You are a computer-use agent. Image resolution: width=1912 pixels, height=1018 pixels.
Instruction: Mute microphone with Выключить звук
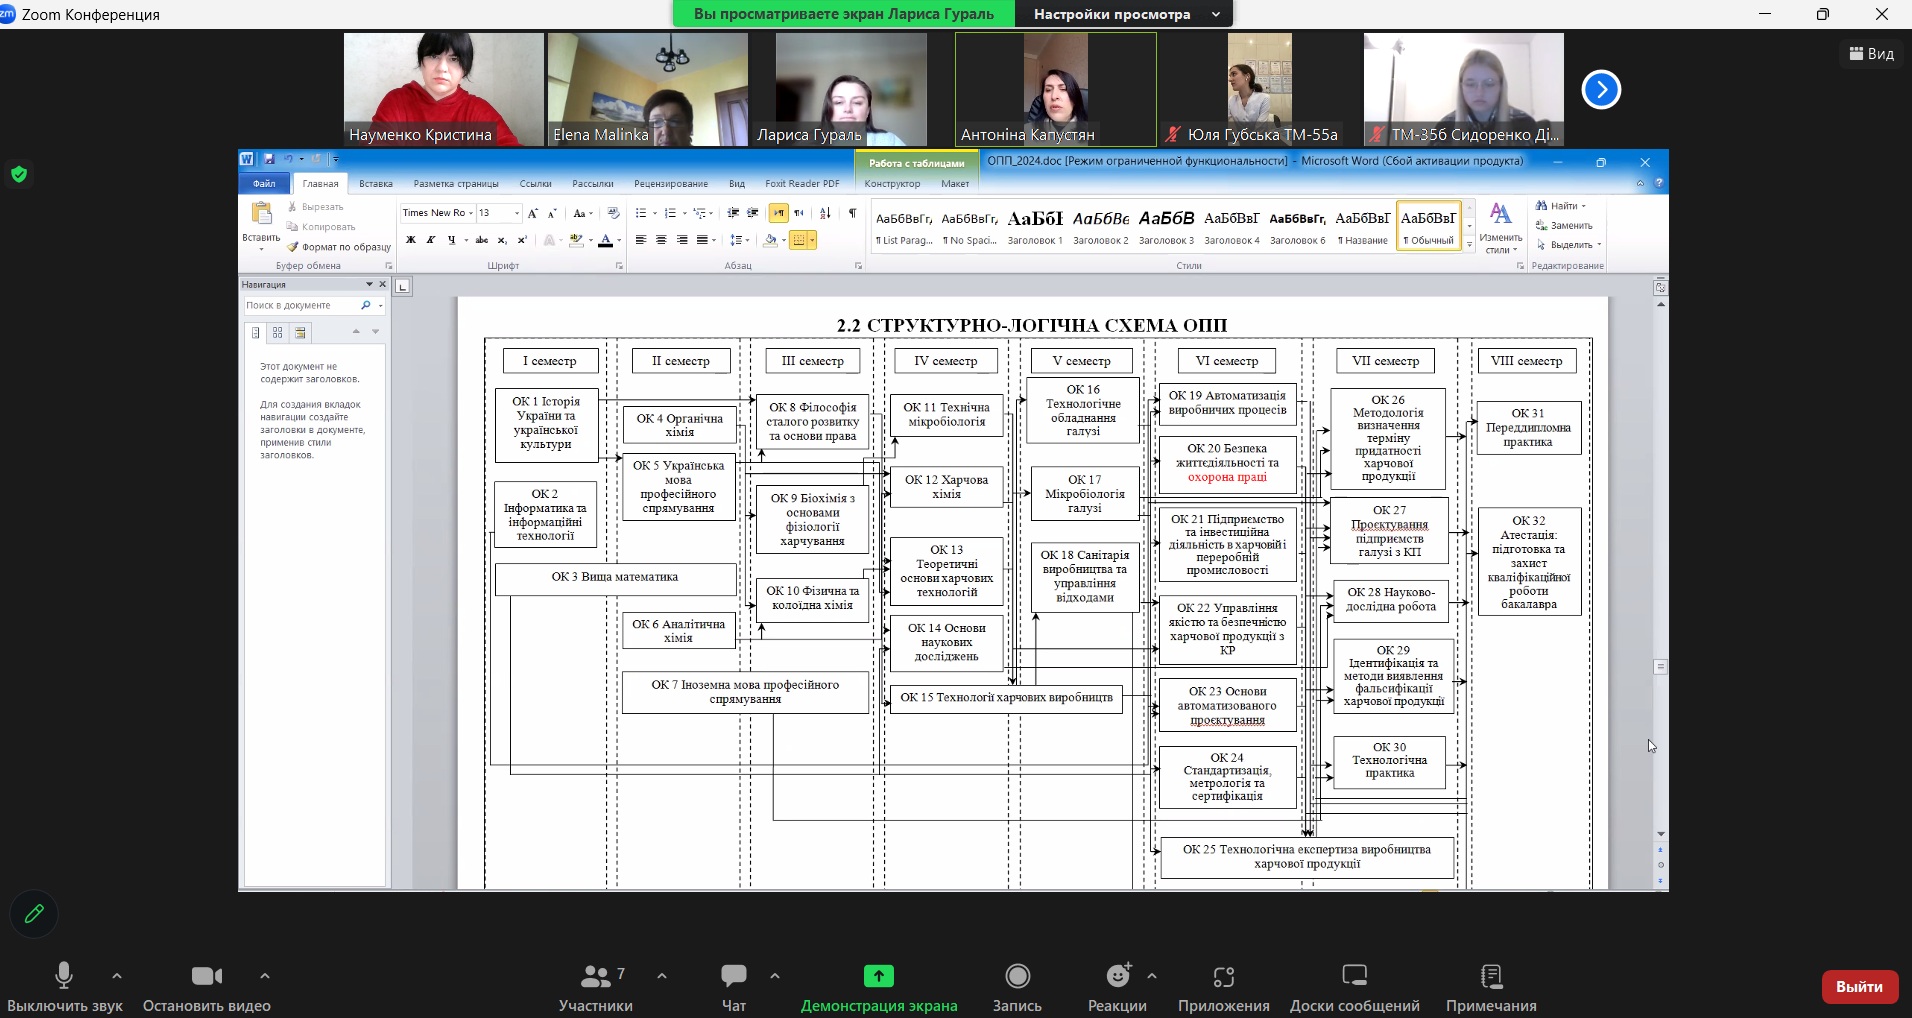pyautogui.click(x=64, y=977)
